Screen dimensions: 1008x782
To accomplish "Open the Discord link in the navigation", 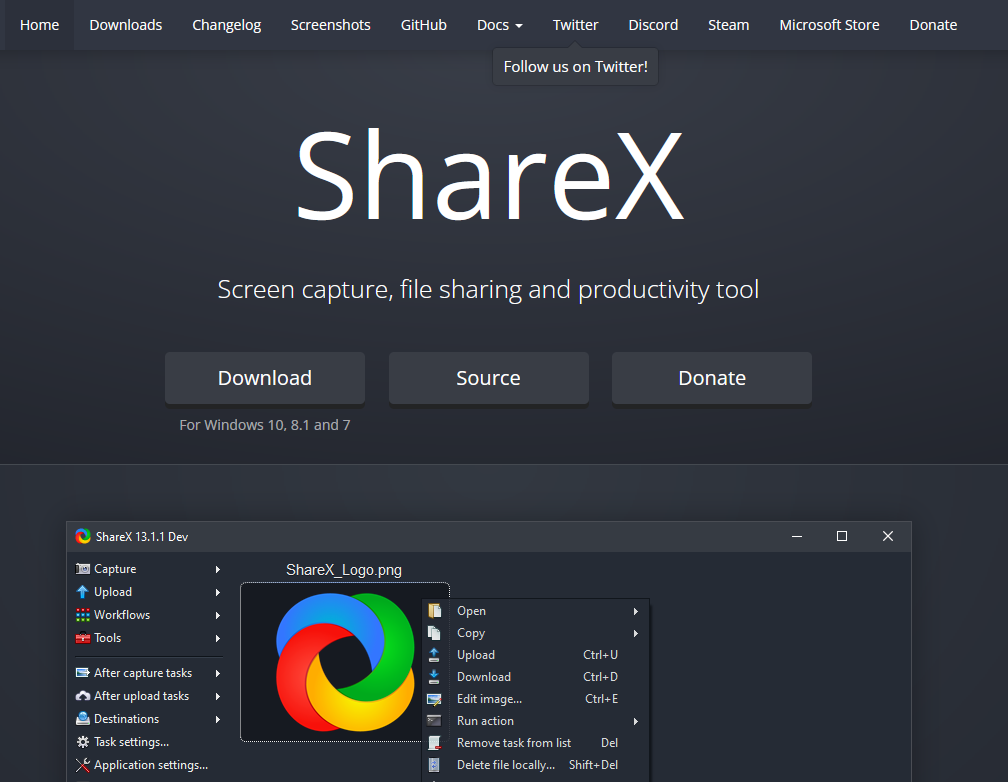I will pos(653,25).
